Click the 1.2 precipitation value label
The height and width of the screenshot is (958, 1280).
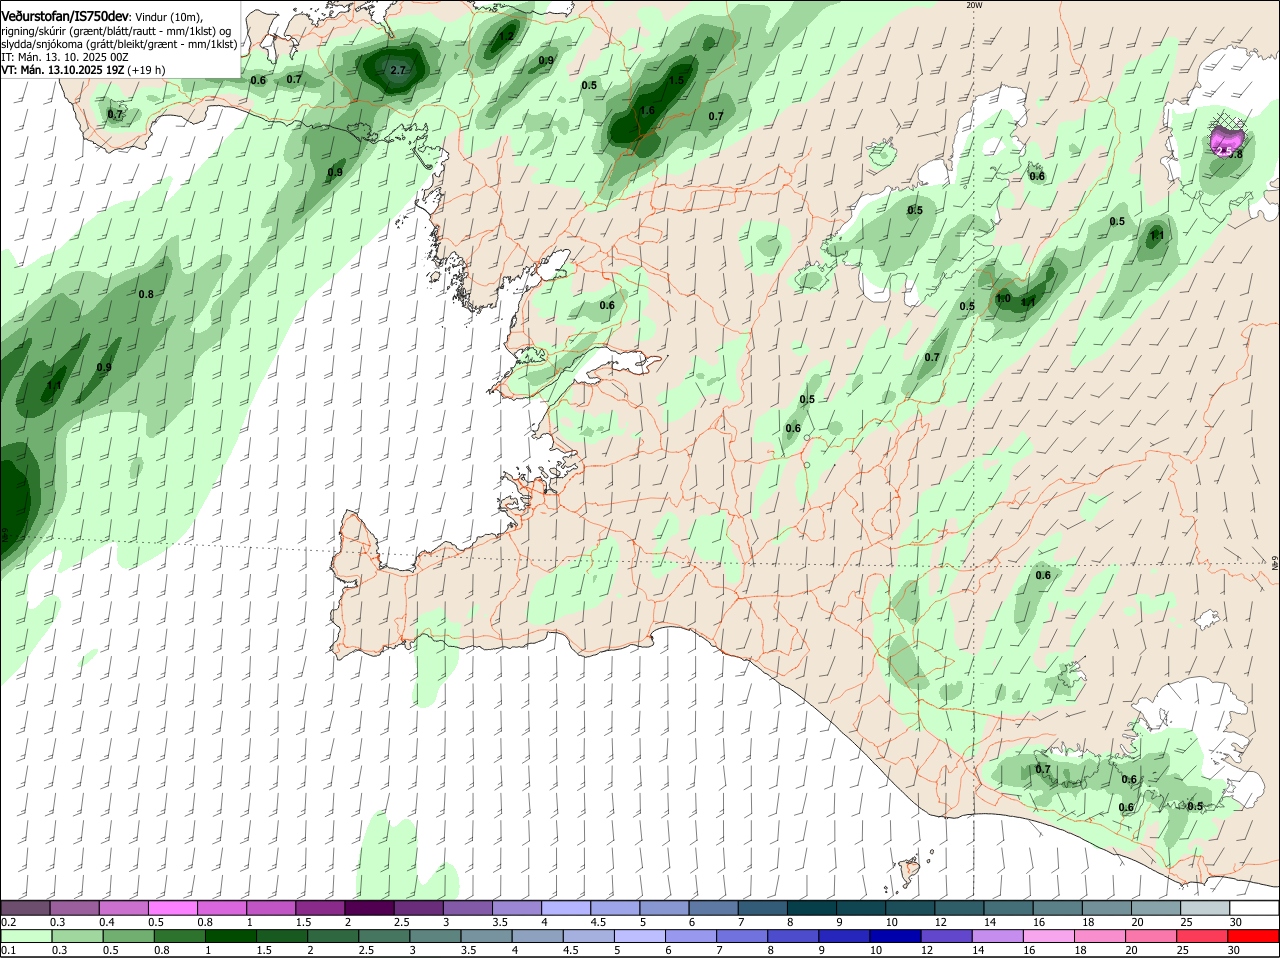[x=506, y=37]
